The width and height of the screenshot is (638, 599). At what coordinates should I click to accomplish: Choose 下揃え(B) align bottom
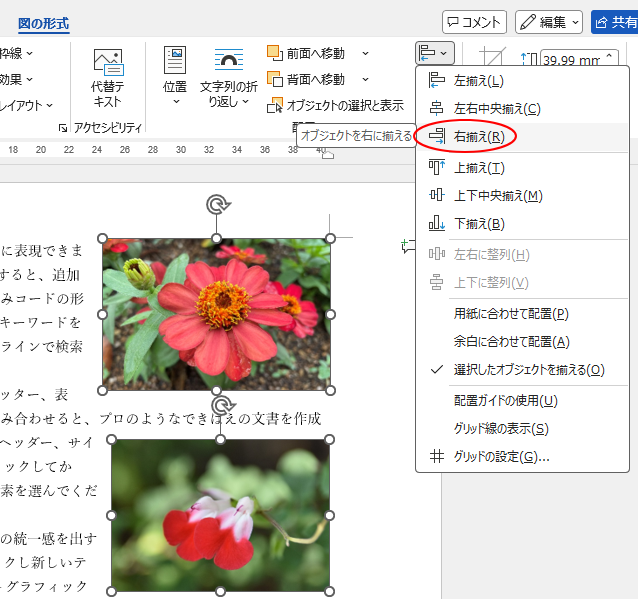click(x=522, y=224)
